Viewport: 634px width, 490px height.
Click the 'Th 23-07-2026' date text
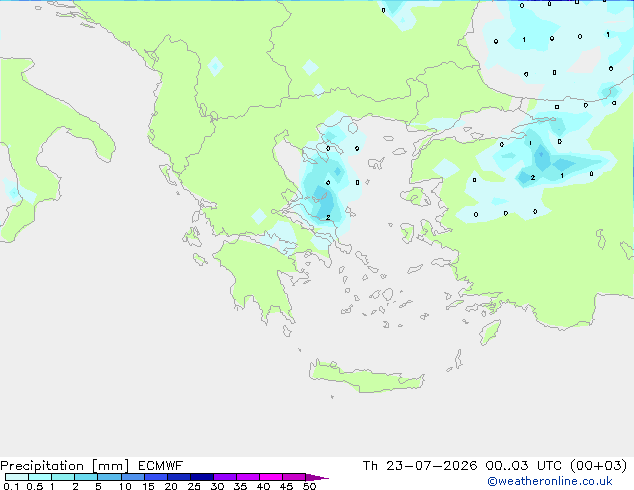[420, 466]
